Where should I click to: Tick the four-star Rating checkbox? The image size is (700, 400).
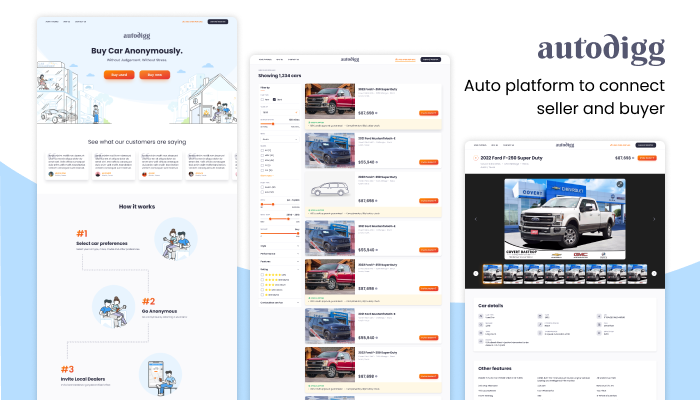(262, 280)
